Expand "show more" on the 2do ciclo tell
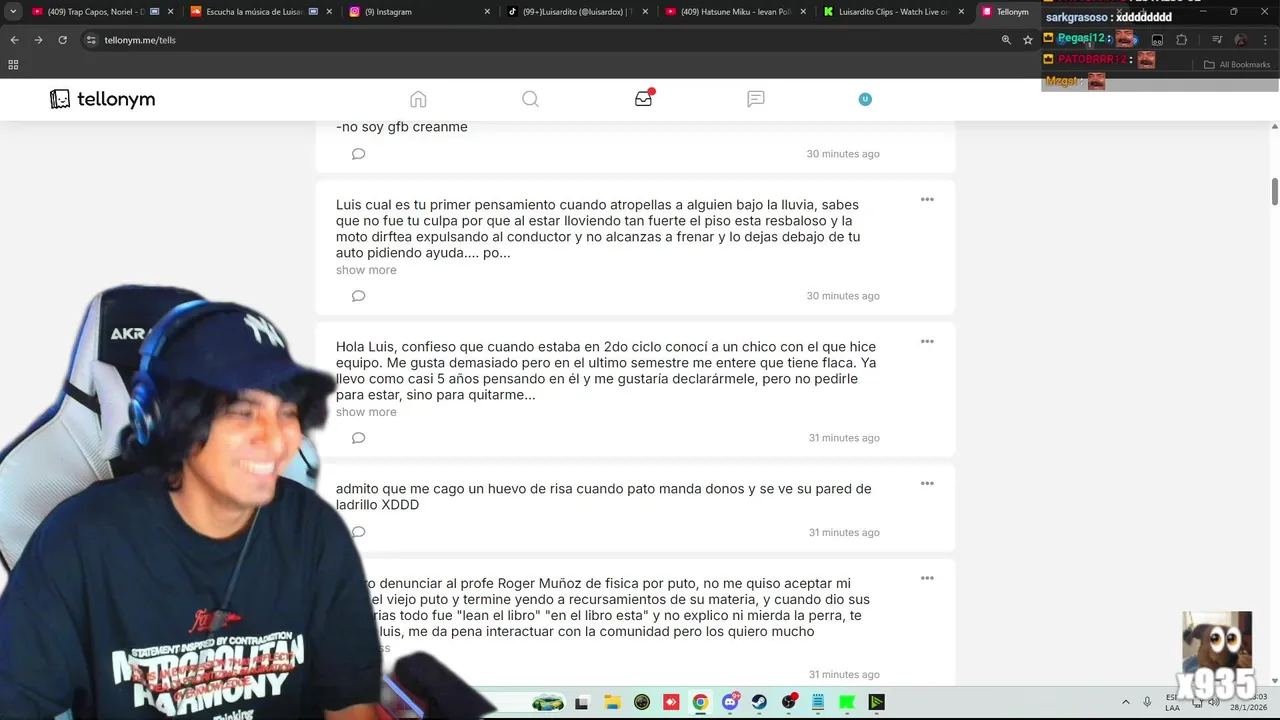 click(366, 412)
